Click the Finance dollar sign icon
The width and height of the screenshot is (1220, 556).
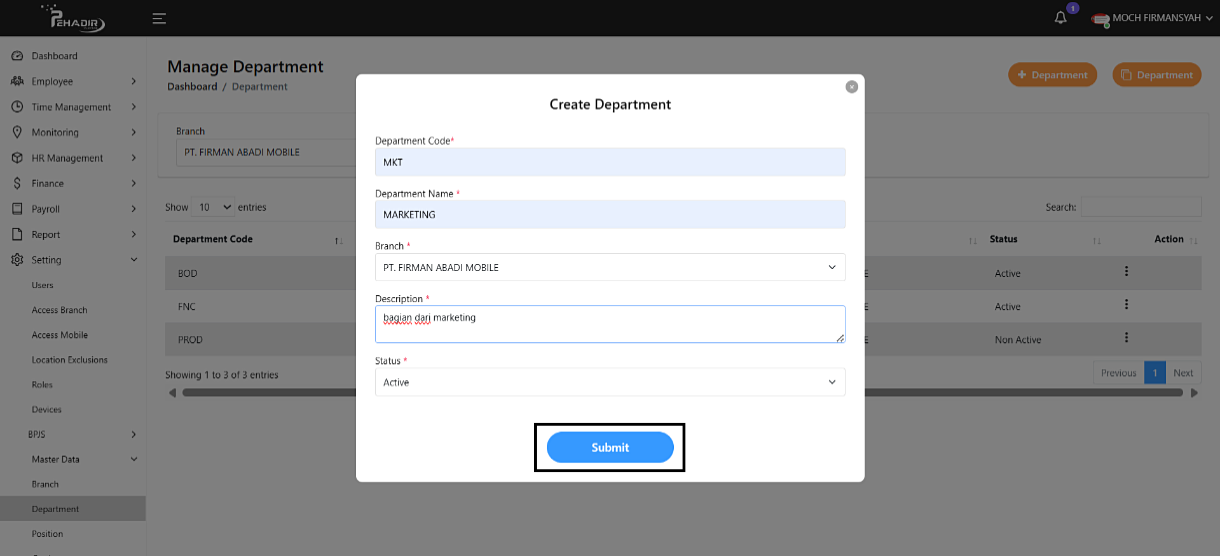pyautogui.click(x=17, y=183)
